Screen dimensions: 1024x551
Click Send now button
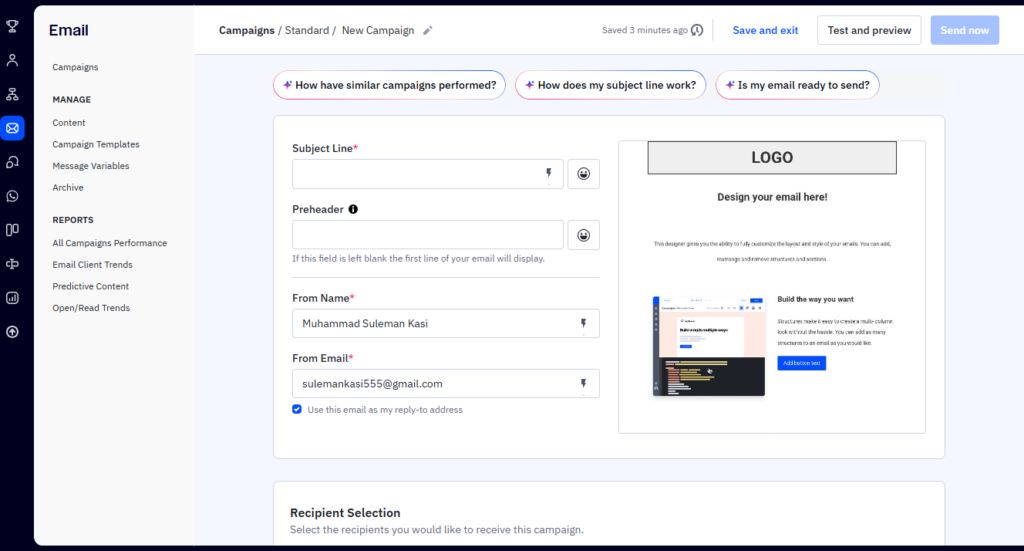tap(965, 30)
